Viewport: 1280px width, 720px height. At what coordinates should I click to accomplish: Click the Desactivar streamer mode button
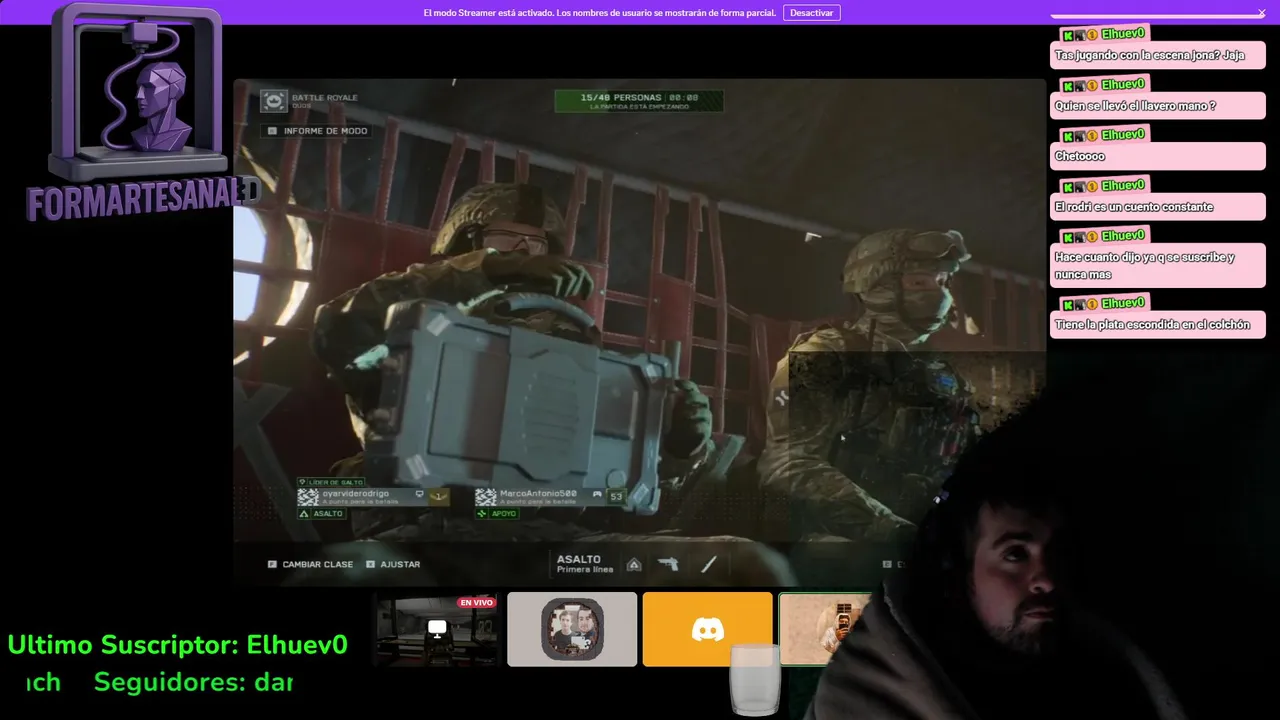tap(811, 13)
